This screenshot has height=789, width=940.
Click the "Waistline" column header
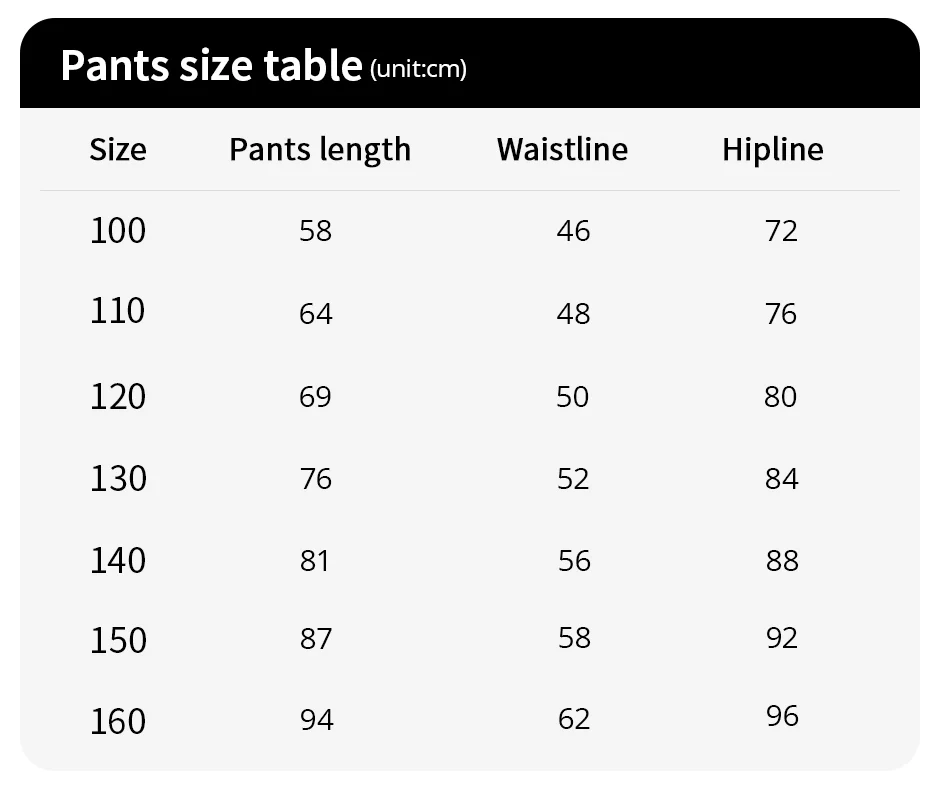point(562,150)
